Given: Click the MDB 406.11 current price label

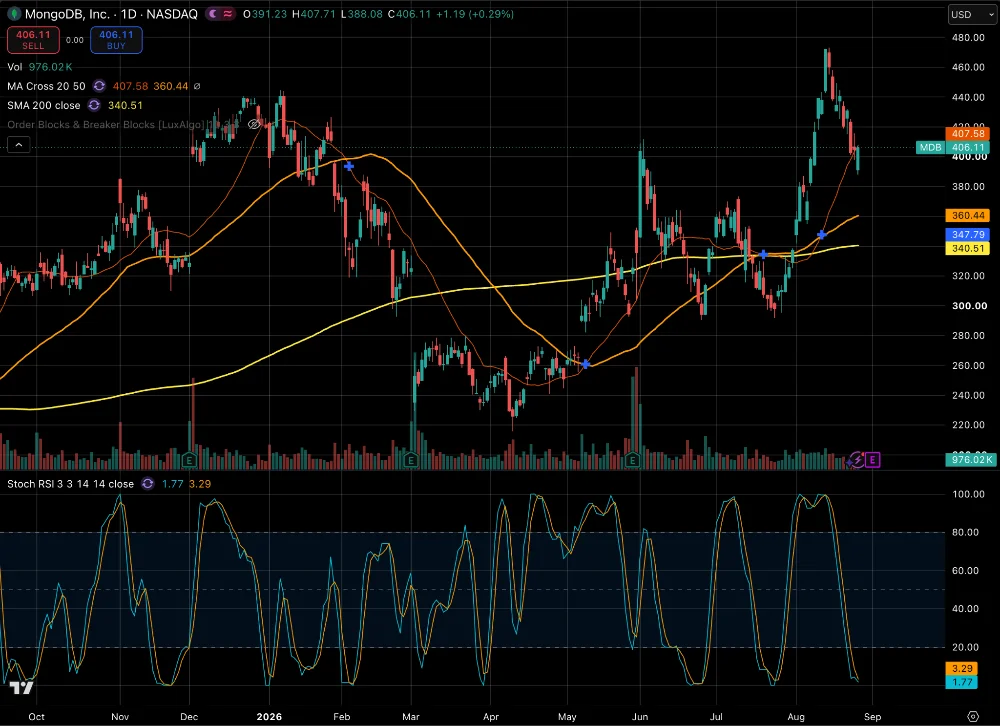Looking at the screenshot, I should [953, 147].
